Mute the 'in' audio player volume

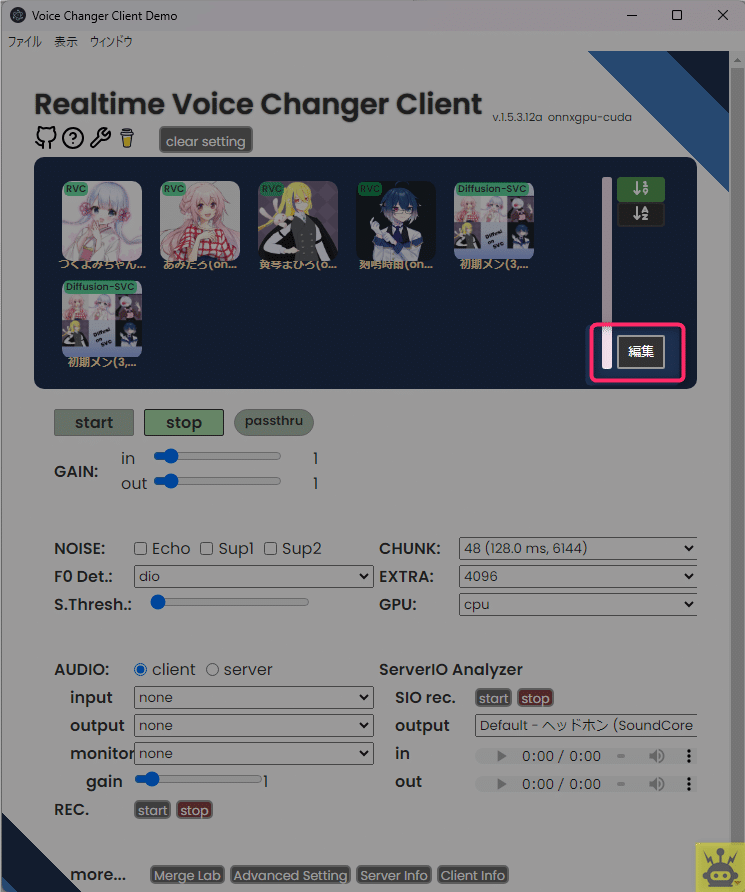tap(656, 755)
